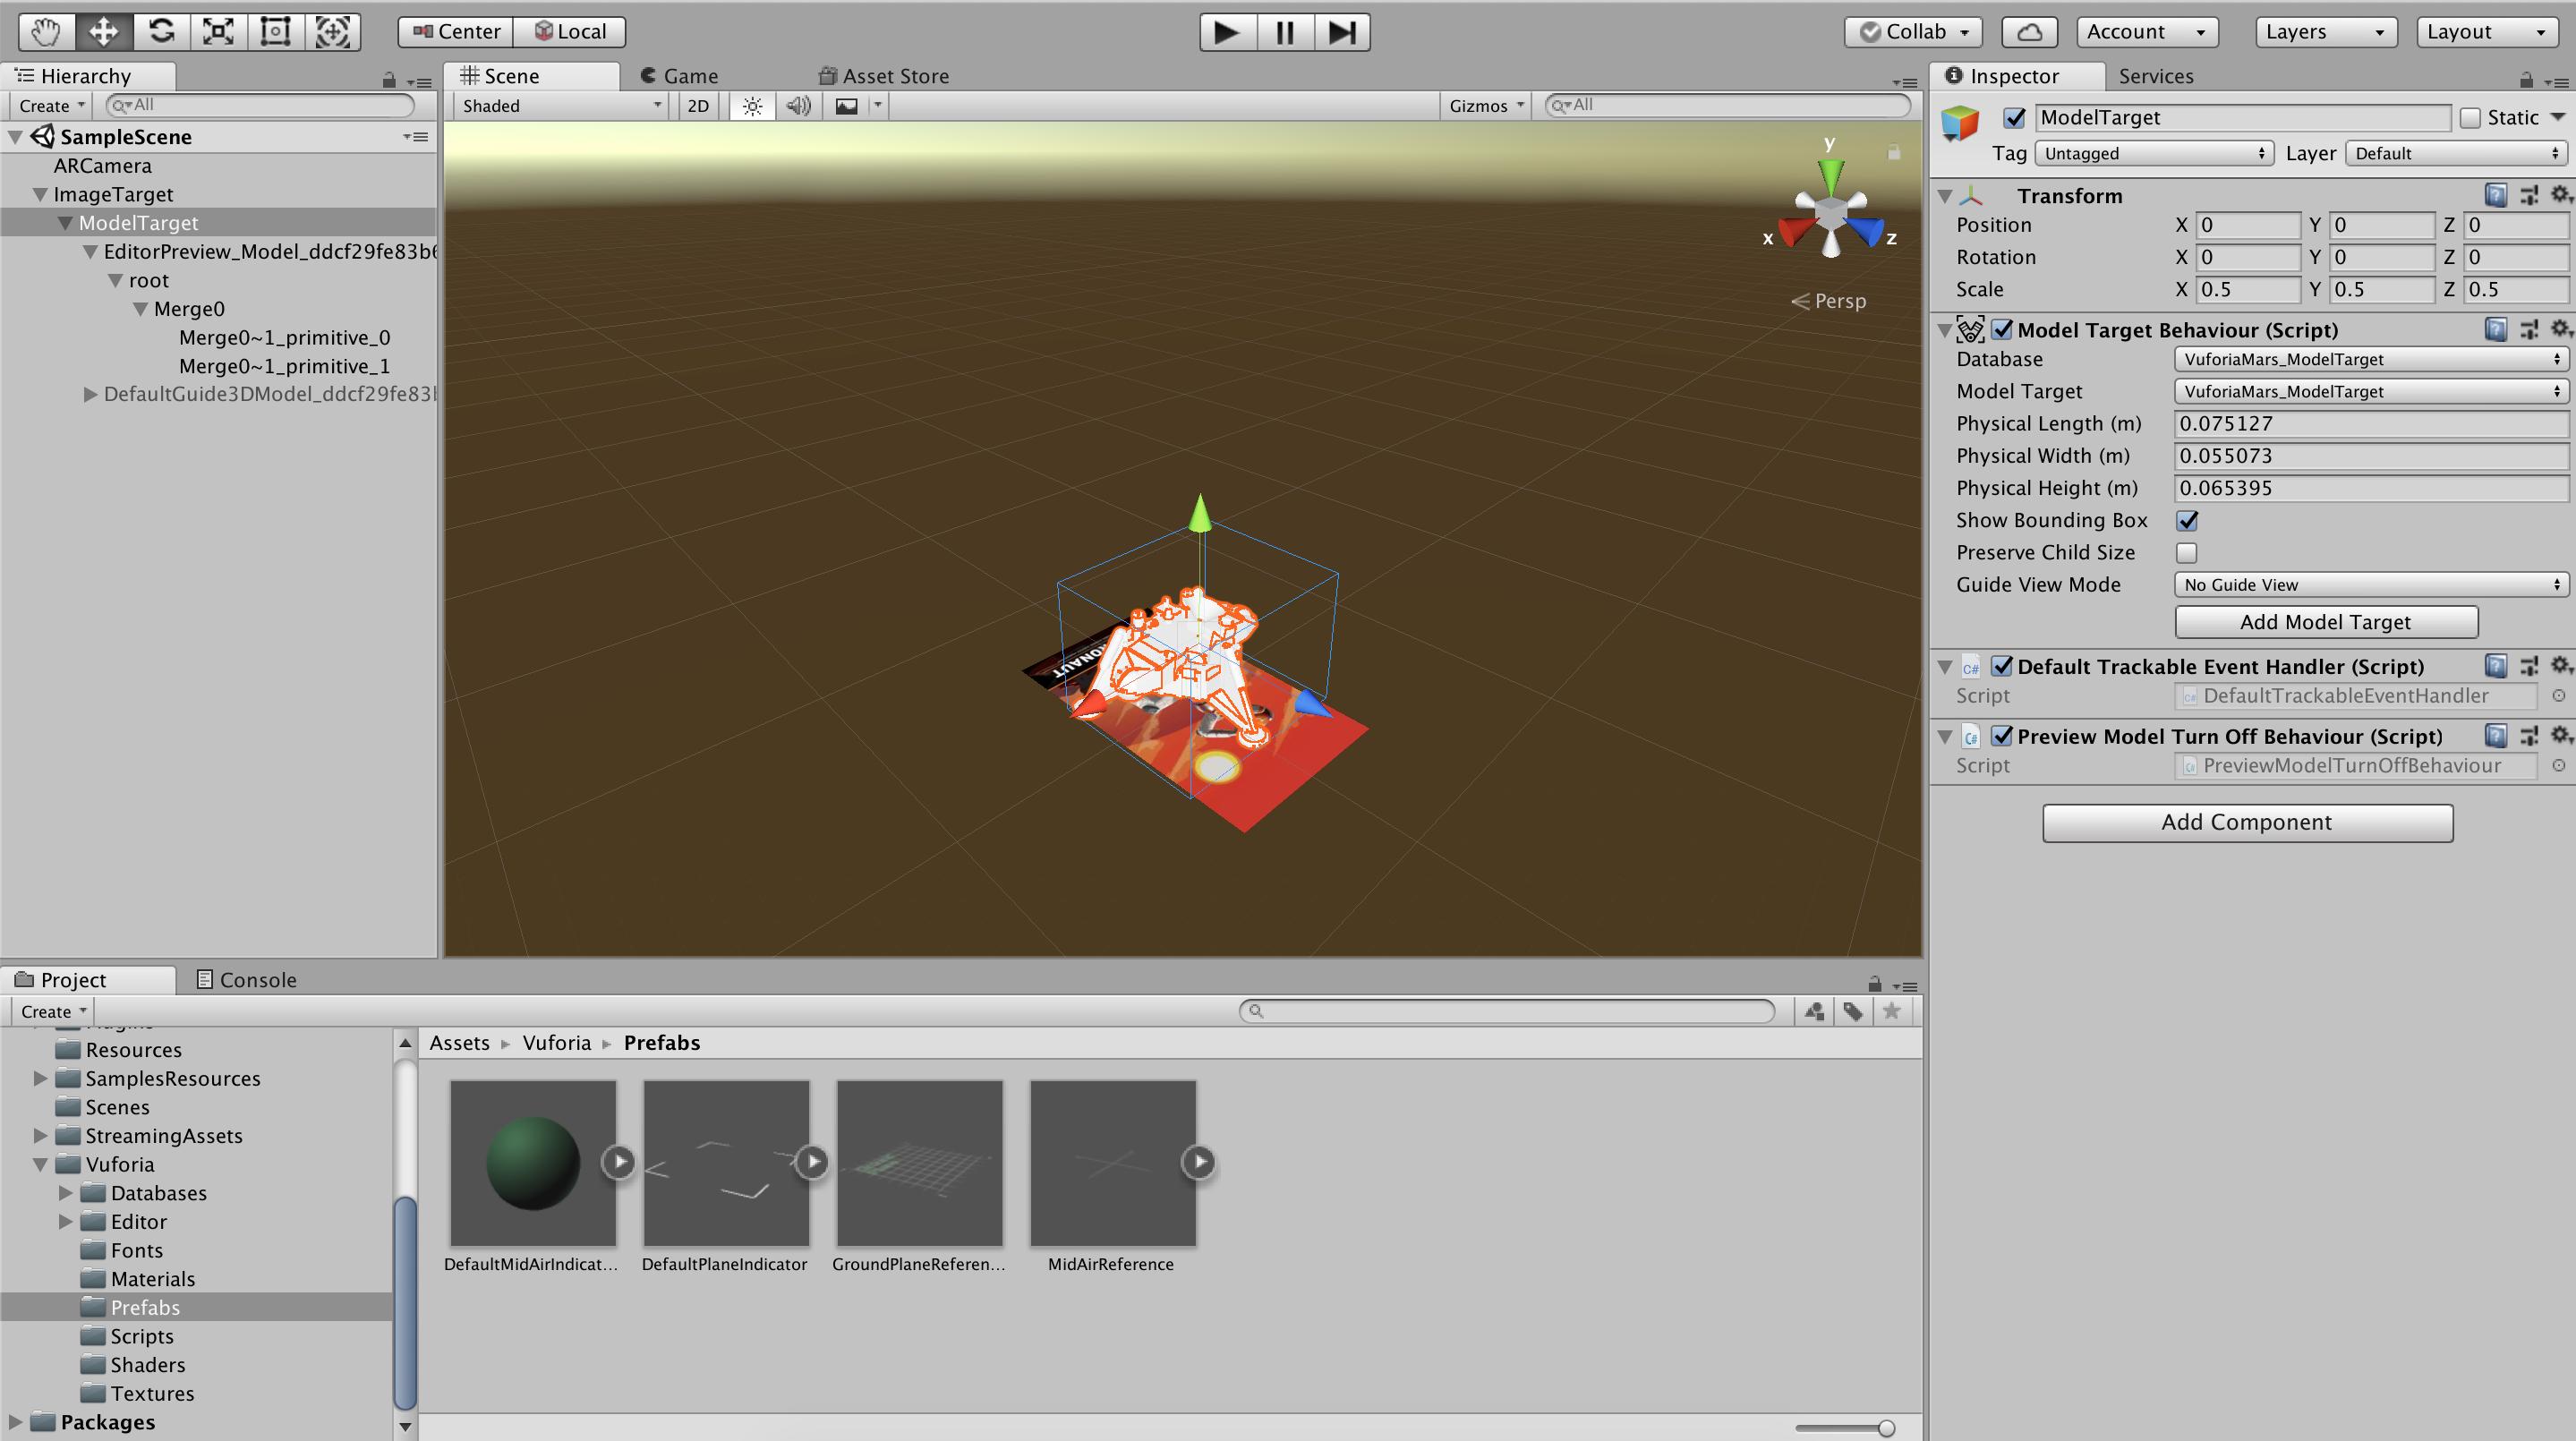Disable the Show Bounding Box checkbox
2576x1441 pixels.
coord(2187,520)
